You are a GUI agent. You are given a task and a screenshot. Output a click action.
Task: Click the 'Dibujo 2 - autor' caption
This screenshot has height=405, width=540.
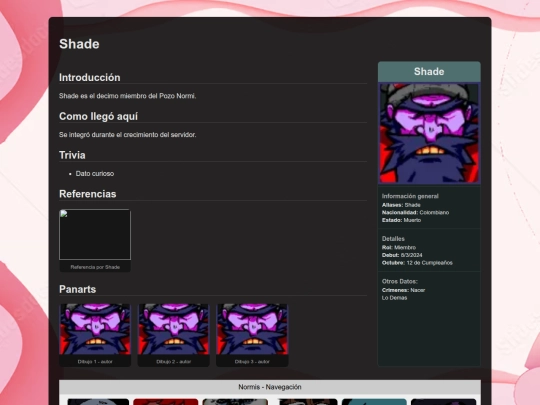(174, 362)
